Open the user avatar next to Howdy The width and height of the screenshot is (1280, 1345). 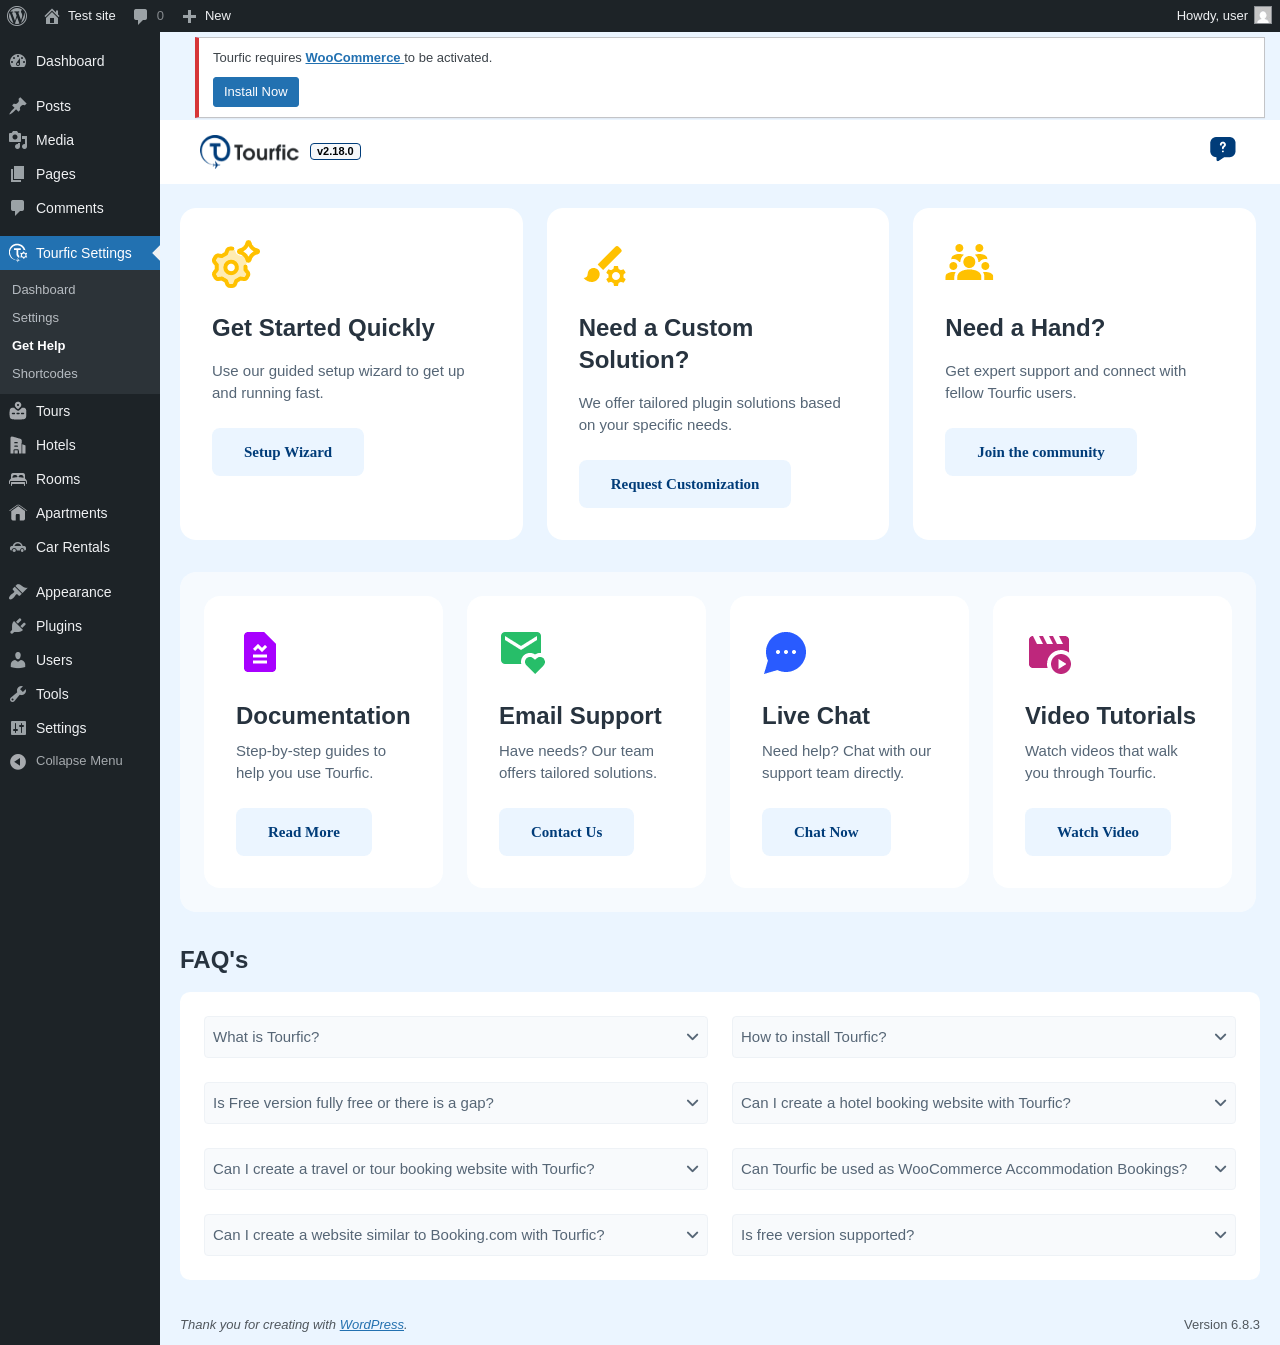click(x=1263, y=16)
